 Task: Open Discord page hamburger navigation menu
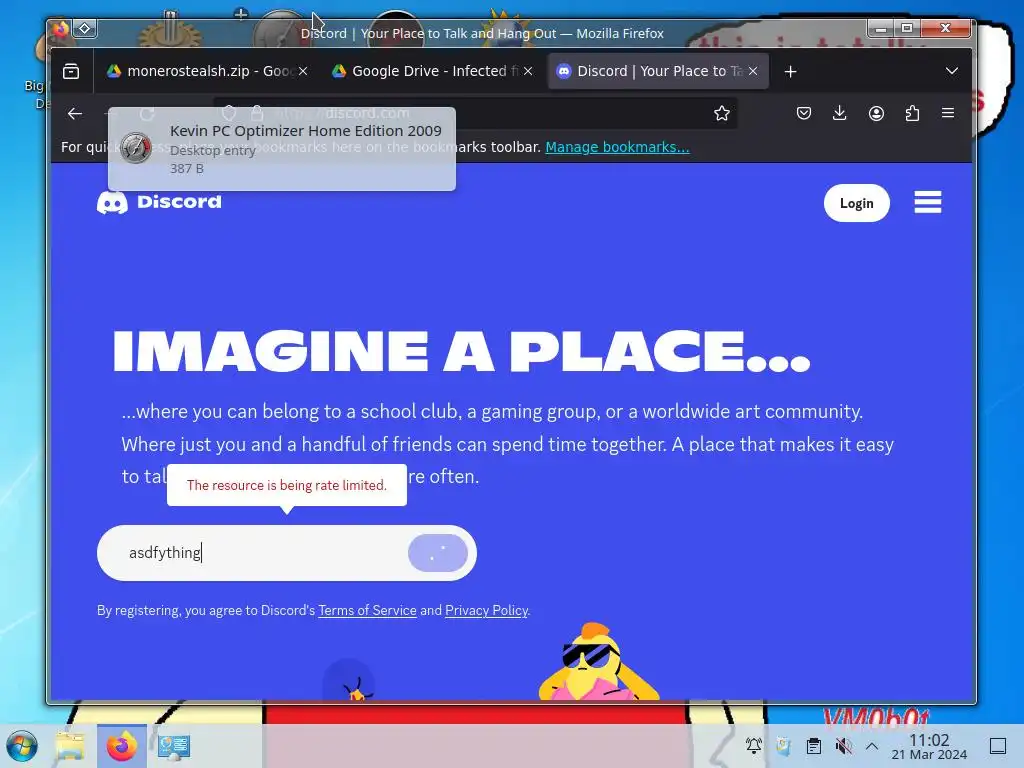coord(927,202)
